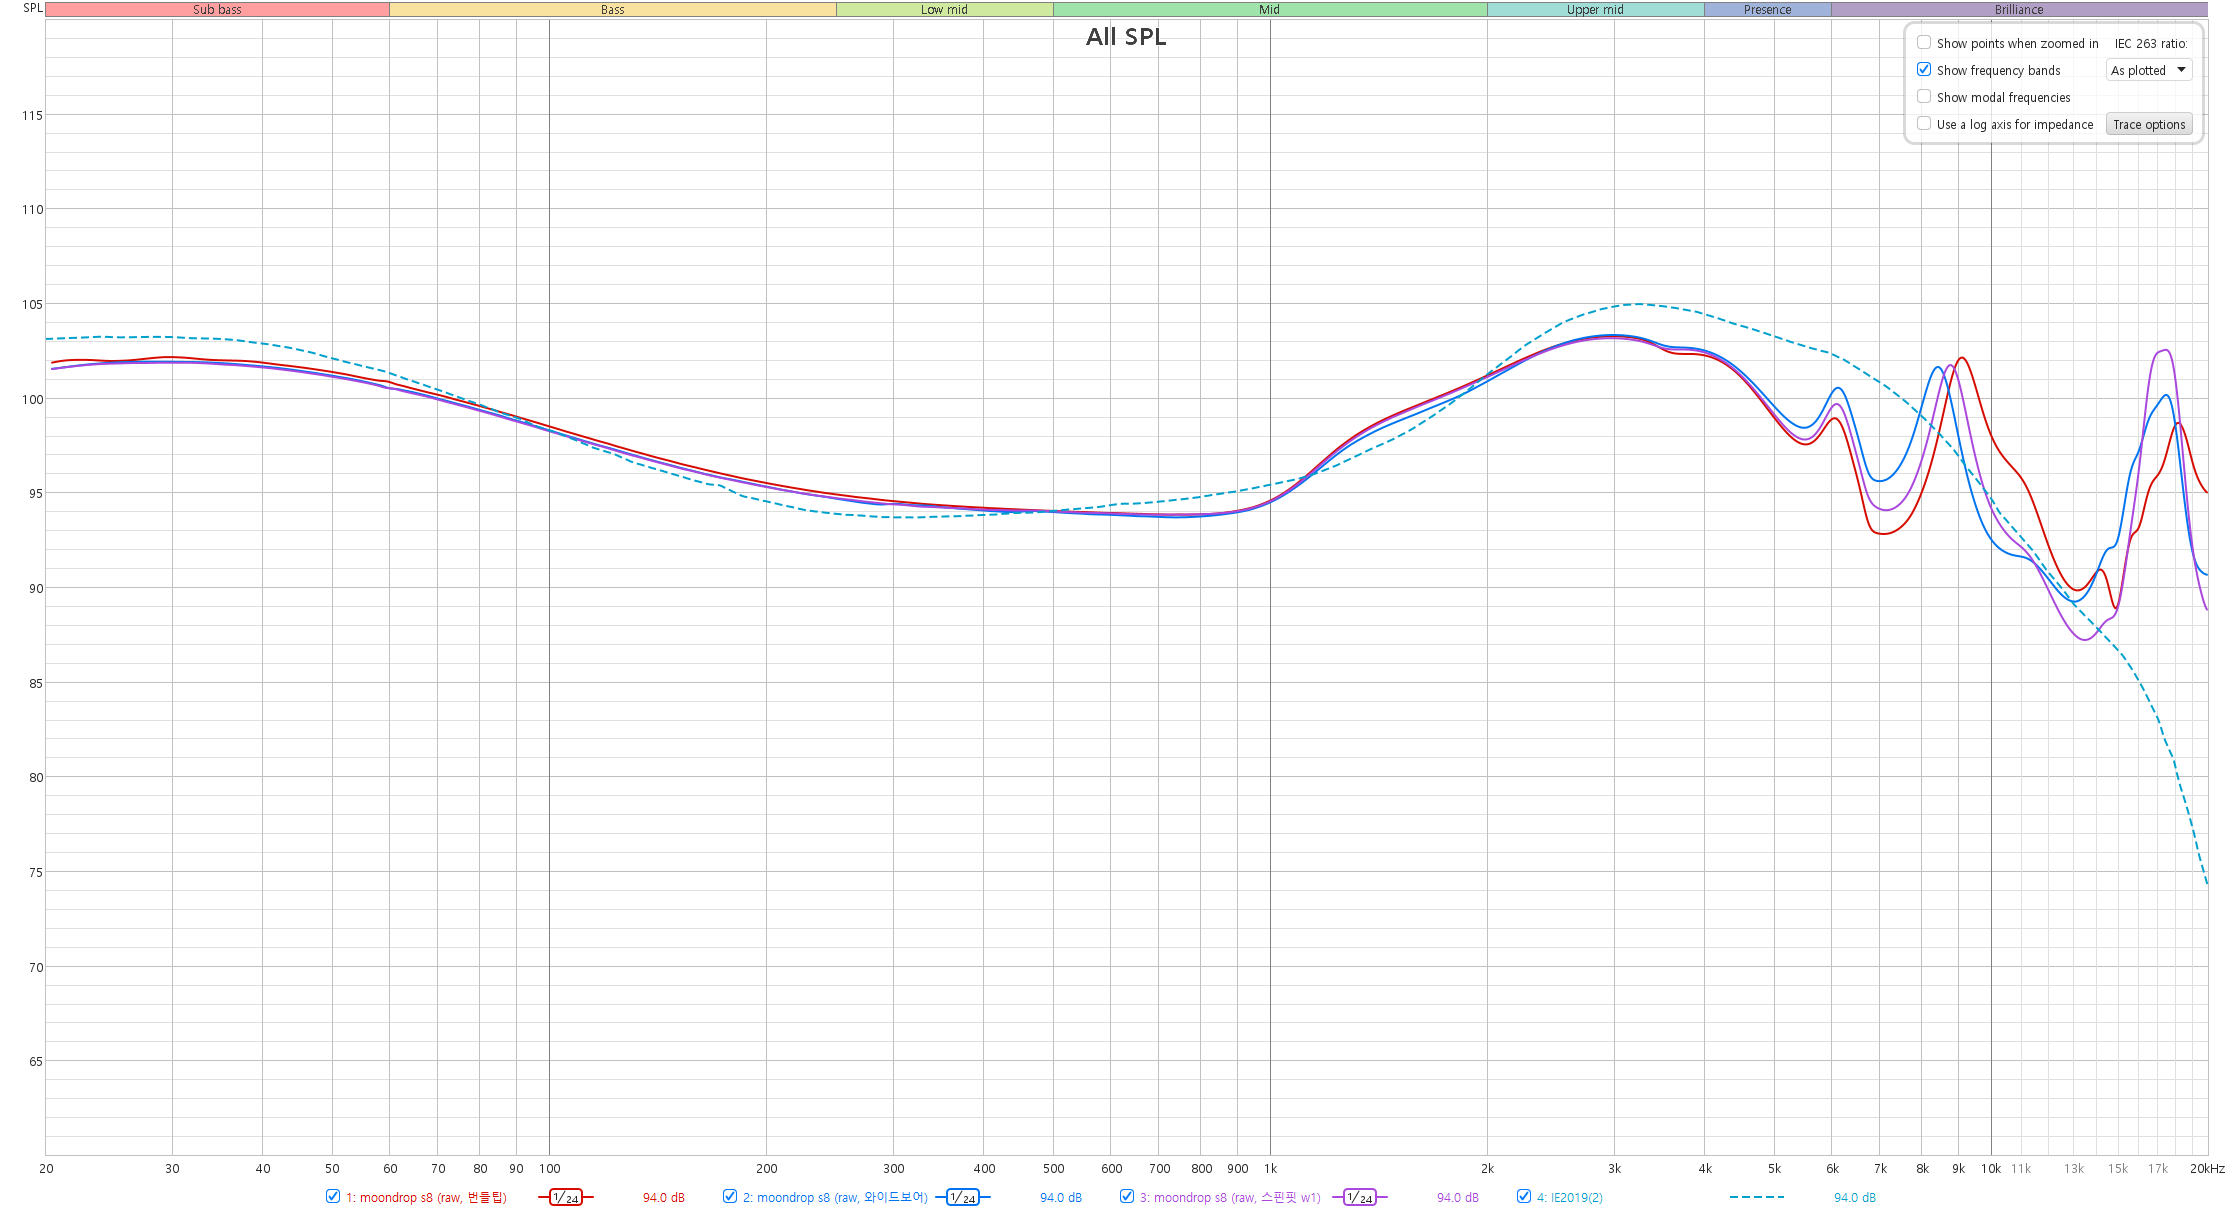Enable Show points when zoomed in
Viewport: 2230px width, 1209px height.
[1924, 43]
